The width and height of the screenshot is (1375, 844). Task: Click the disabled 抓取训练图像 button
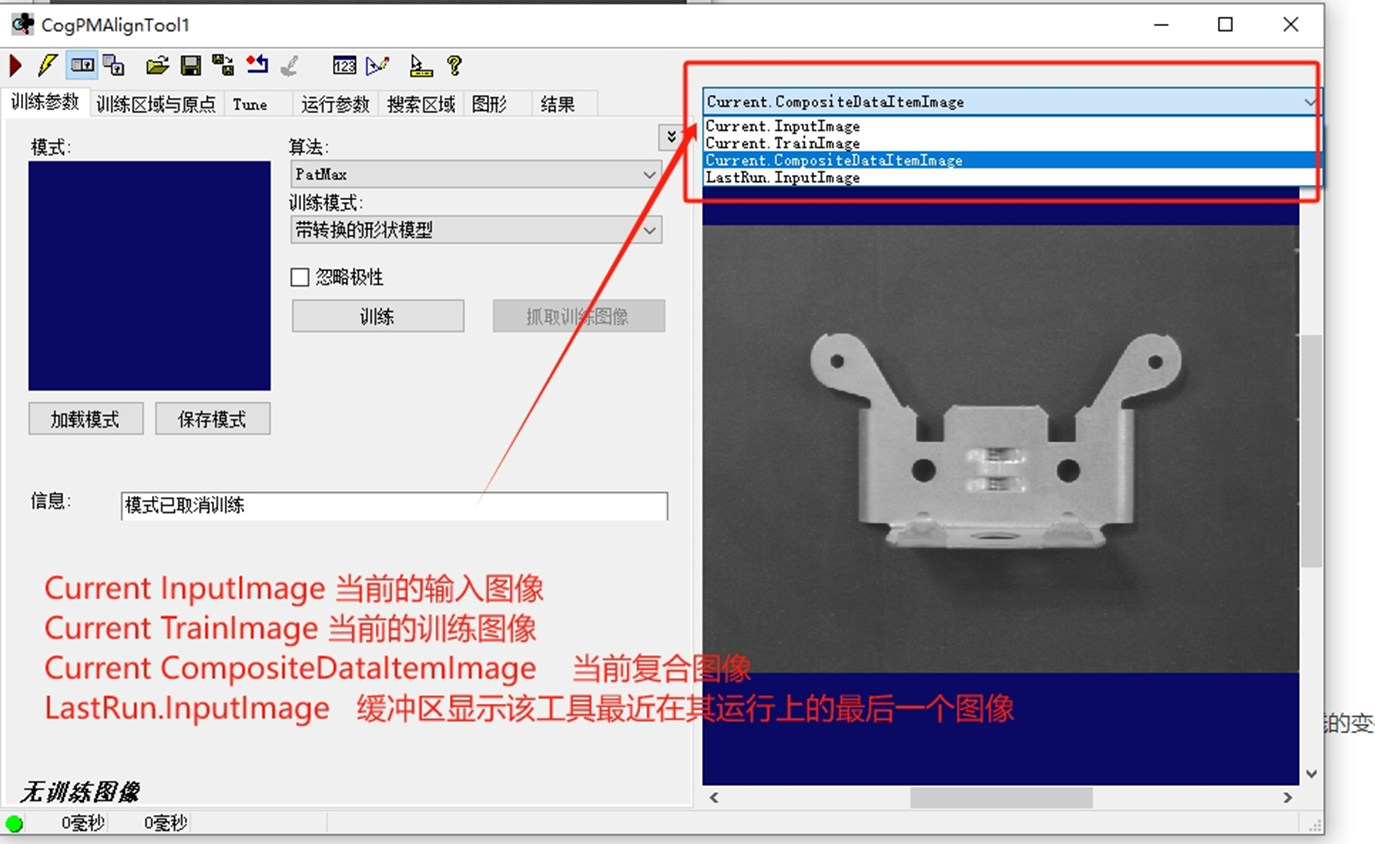click(578, 316)
